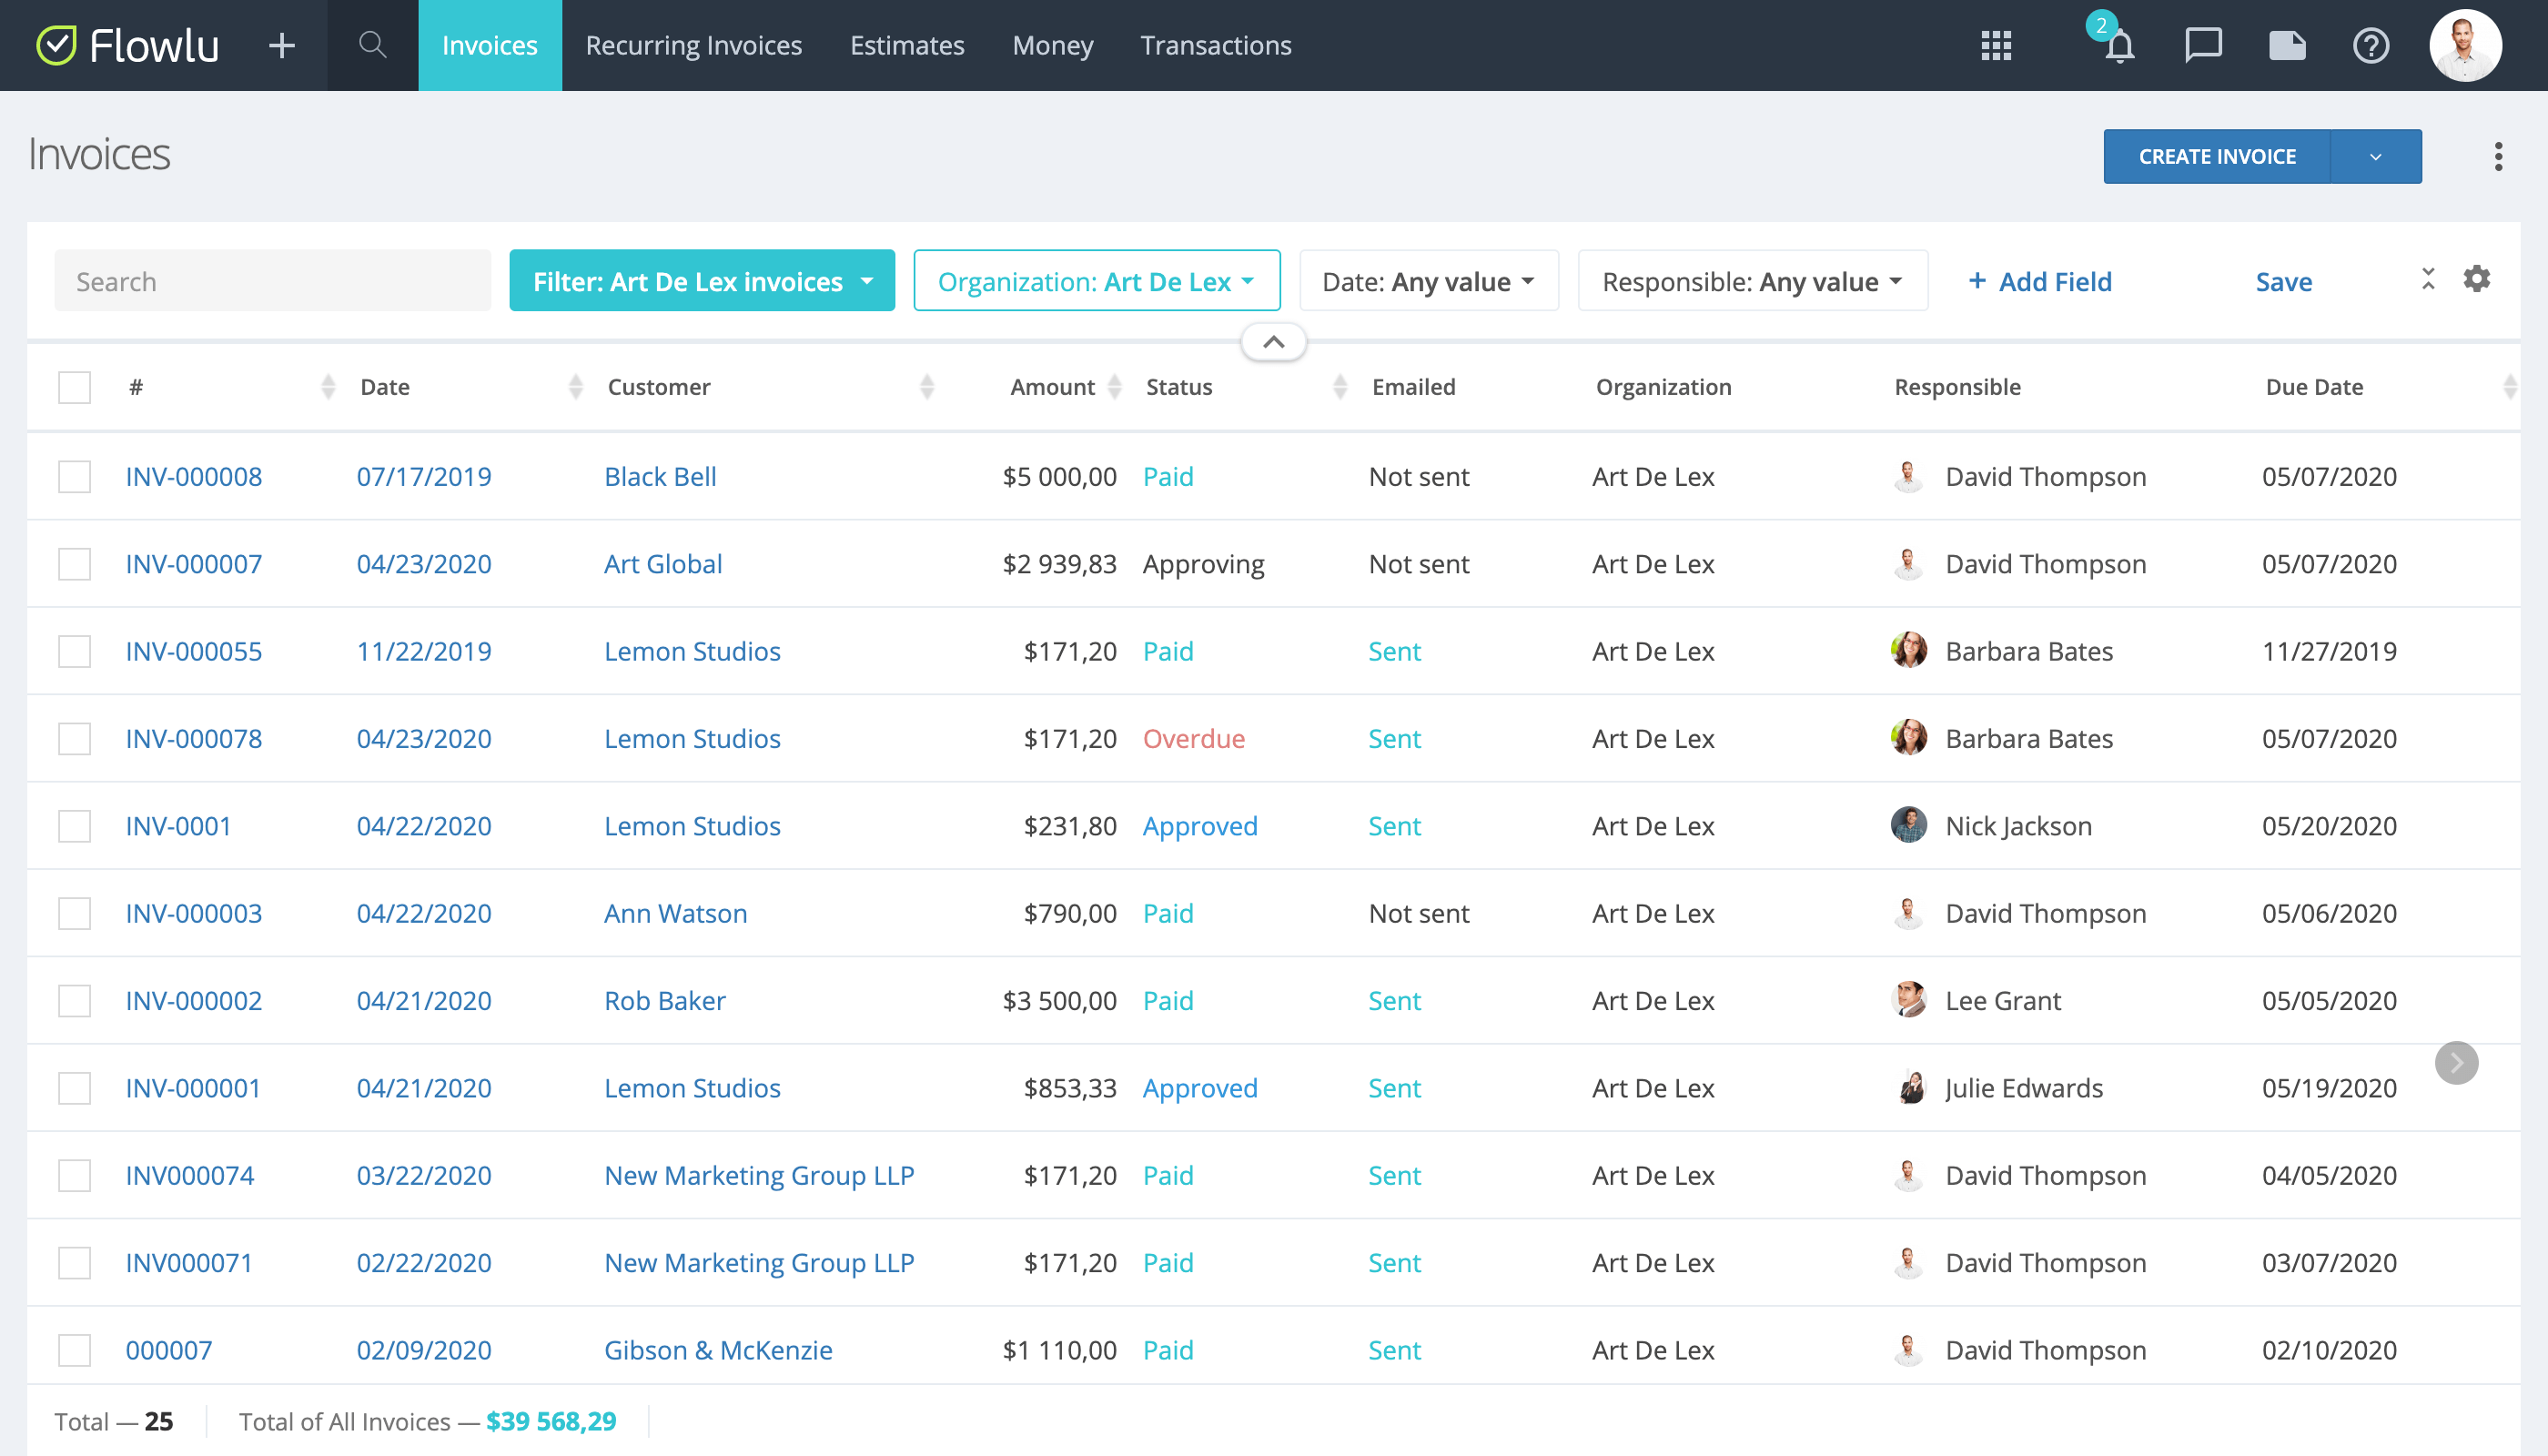Switch to the Recurring Invoices tab
Screen dimensions: 2548x1456
pyautogui.click(x=695, y=45)
